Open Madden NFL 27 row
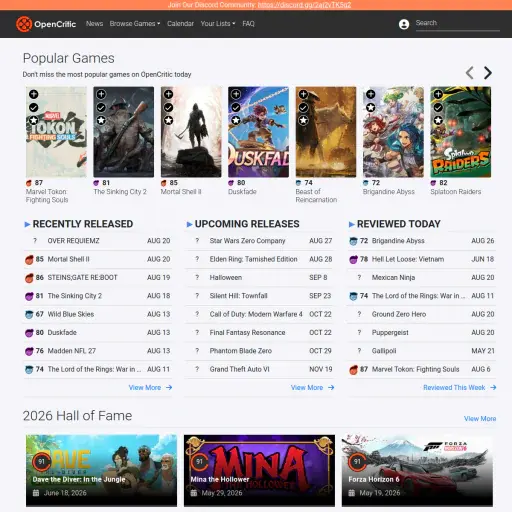The image size is (512, 512). point(98,351)
